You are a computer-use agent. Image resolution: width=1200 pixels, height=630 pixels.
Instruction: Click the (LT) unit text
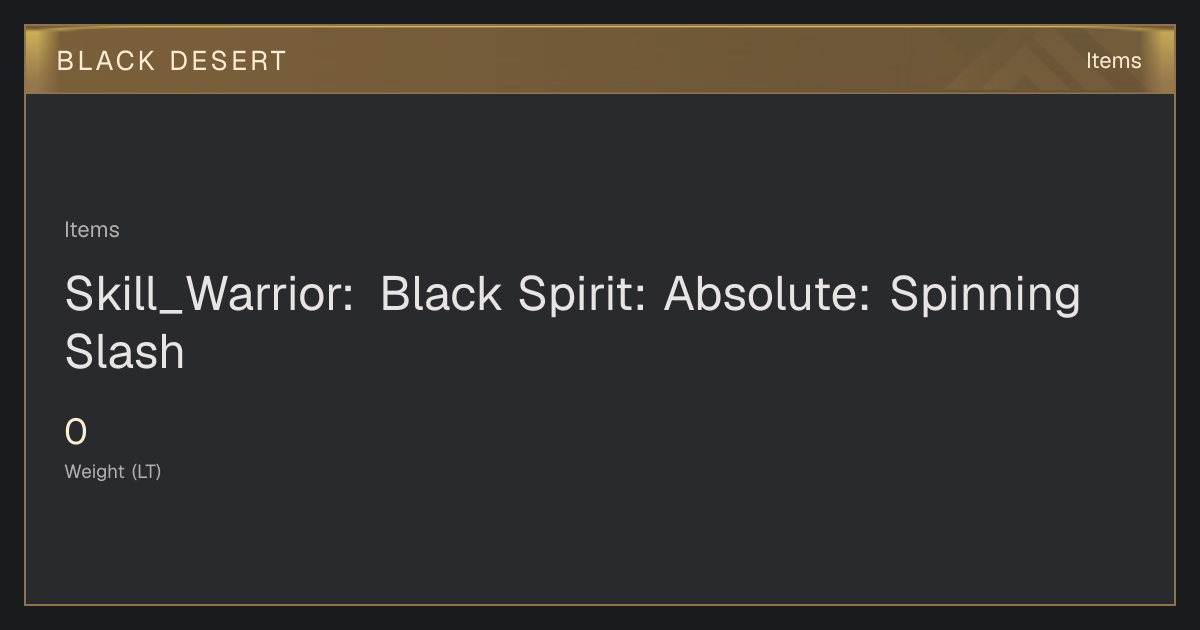tap(146, 472)
